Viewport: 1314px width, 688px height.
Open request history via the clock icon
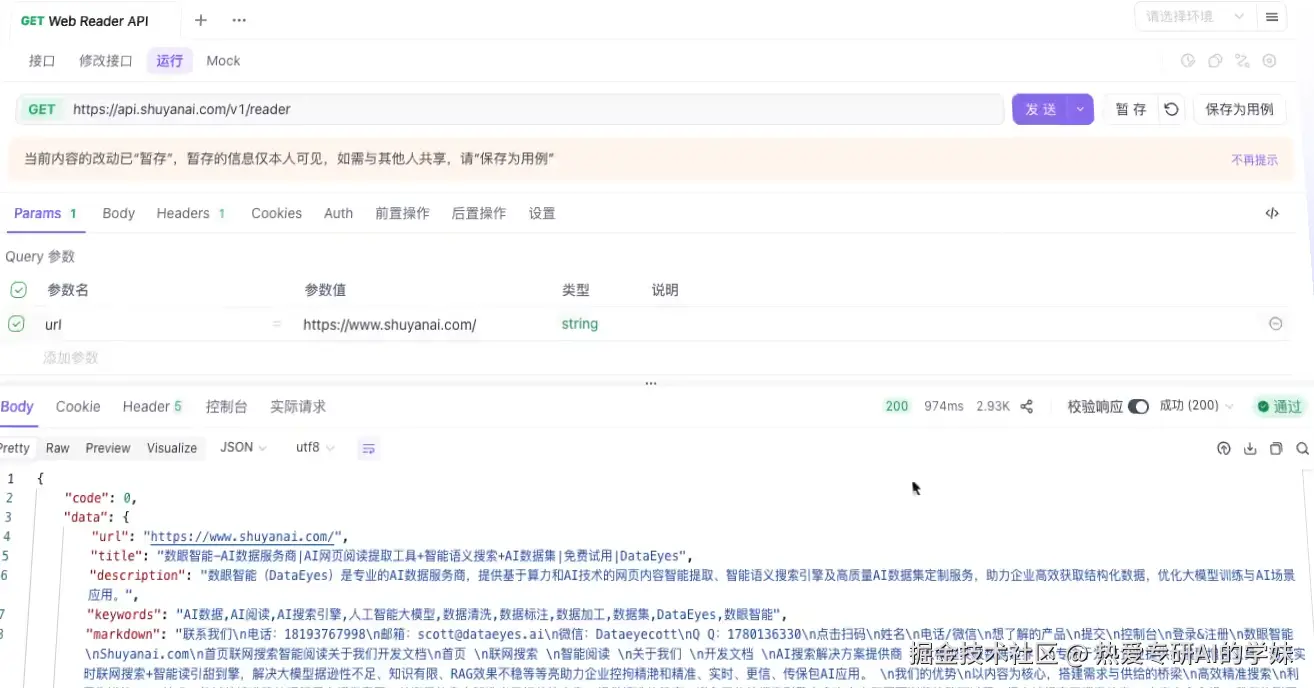pyautogui.click(x=1188, y=61)
